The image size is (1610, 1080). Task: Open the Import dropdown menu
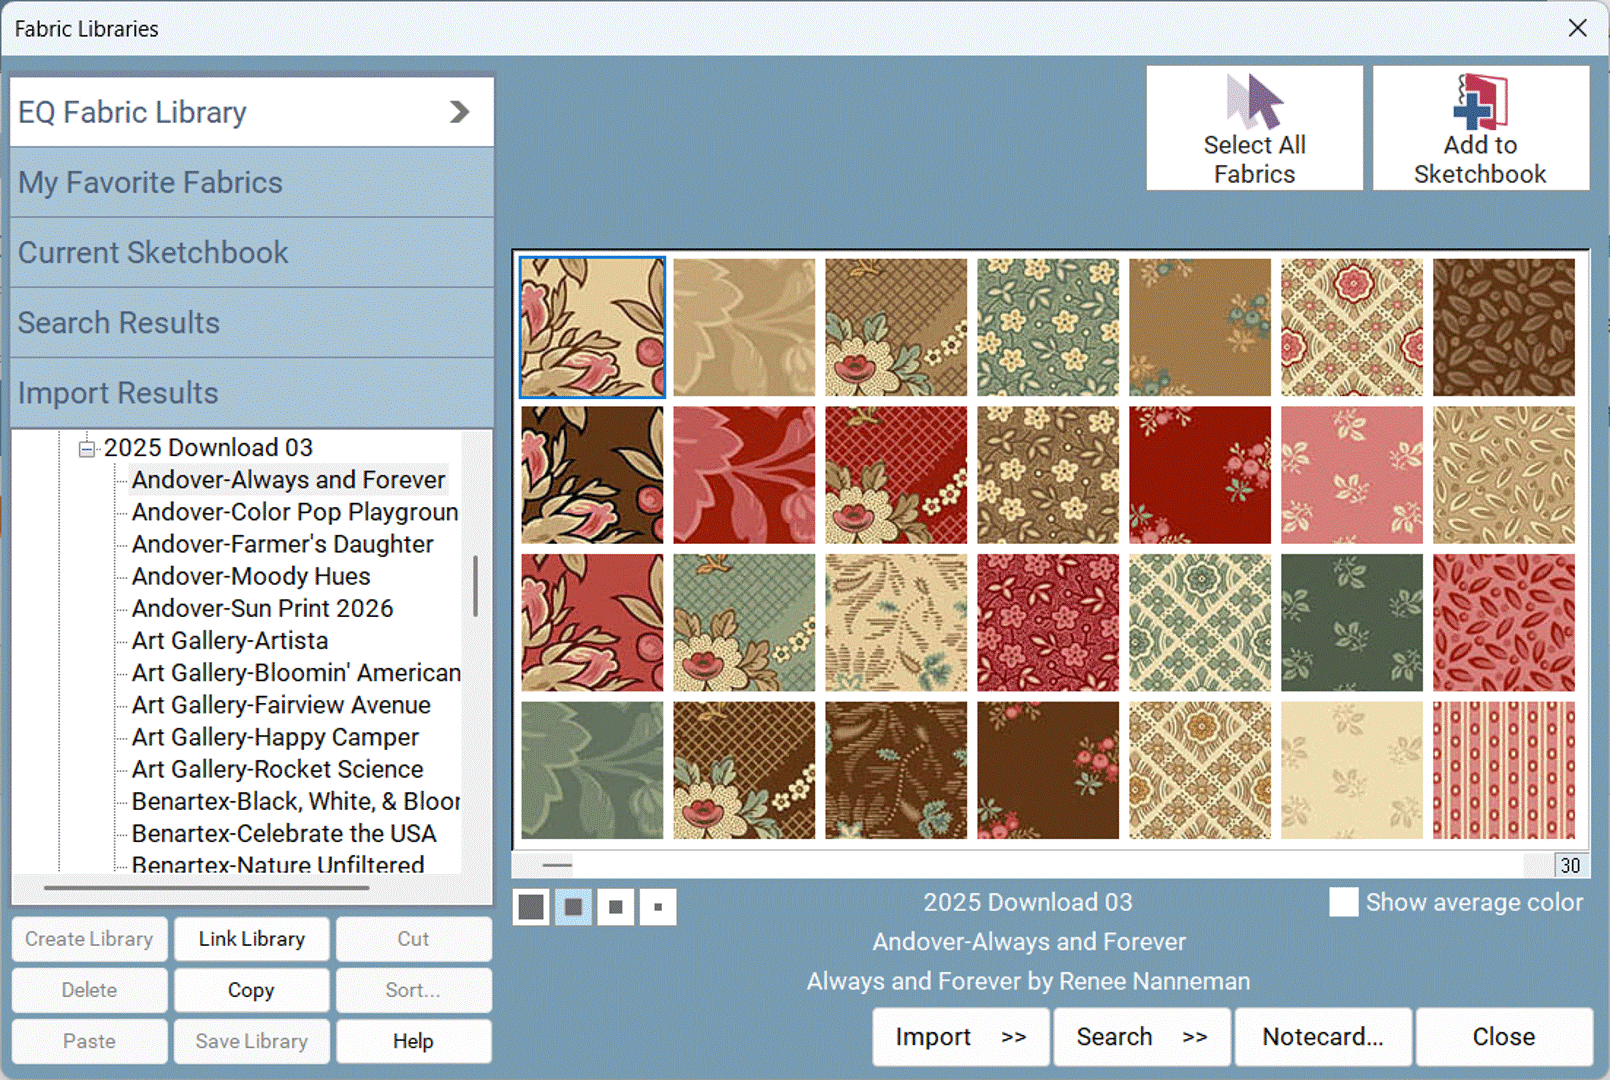960,1037
